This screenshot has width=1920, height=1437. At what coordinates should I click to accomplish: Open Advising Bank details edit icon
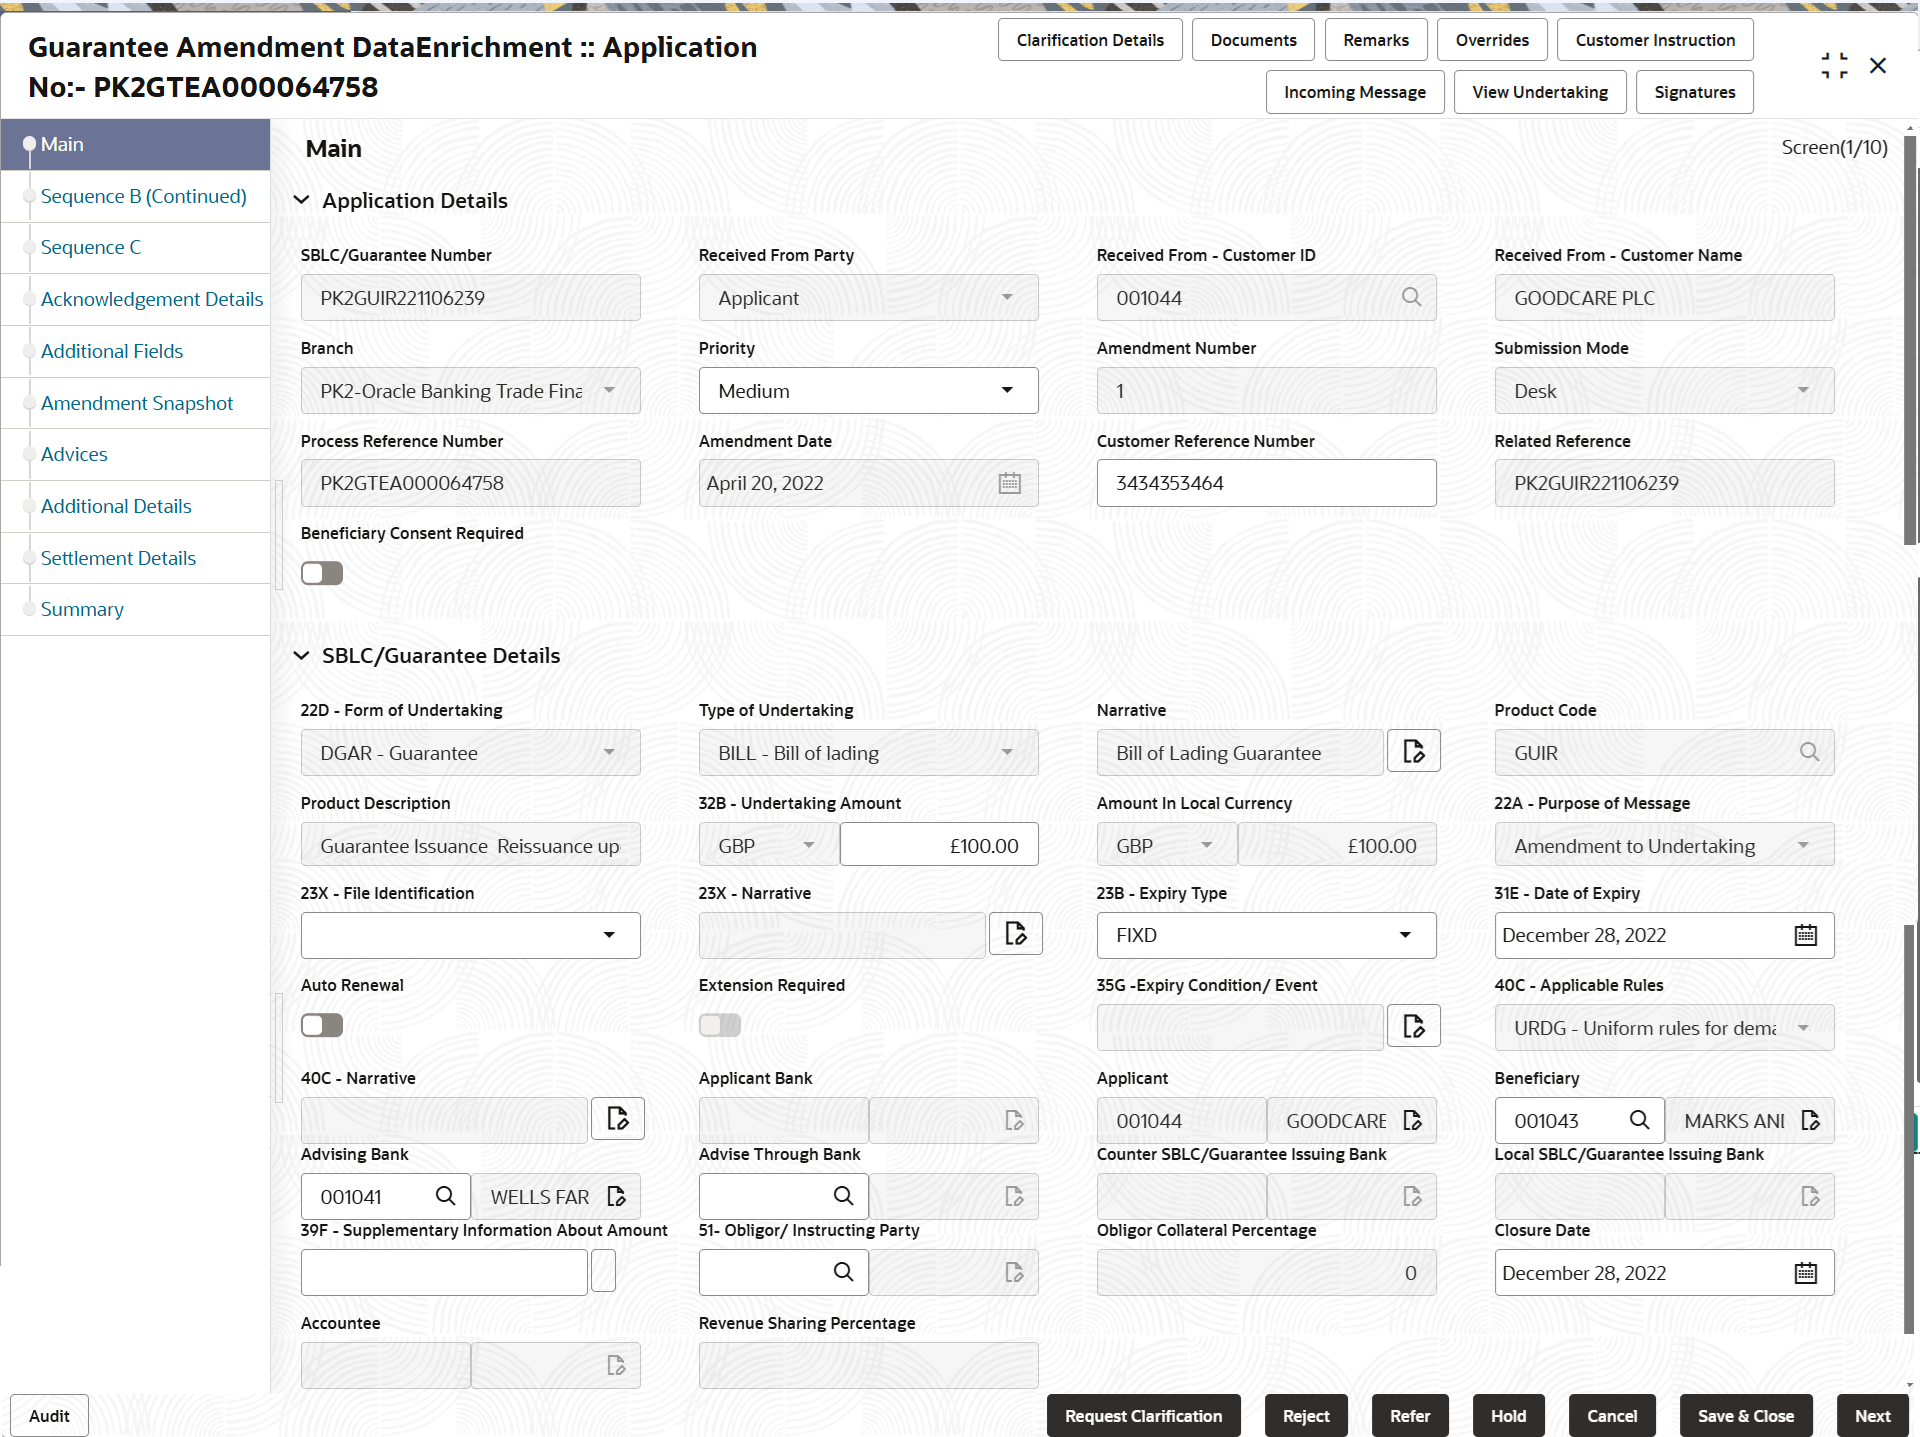(x=617, y=1196)
